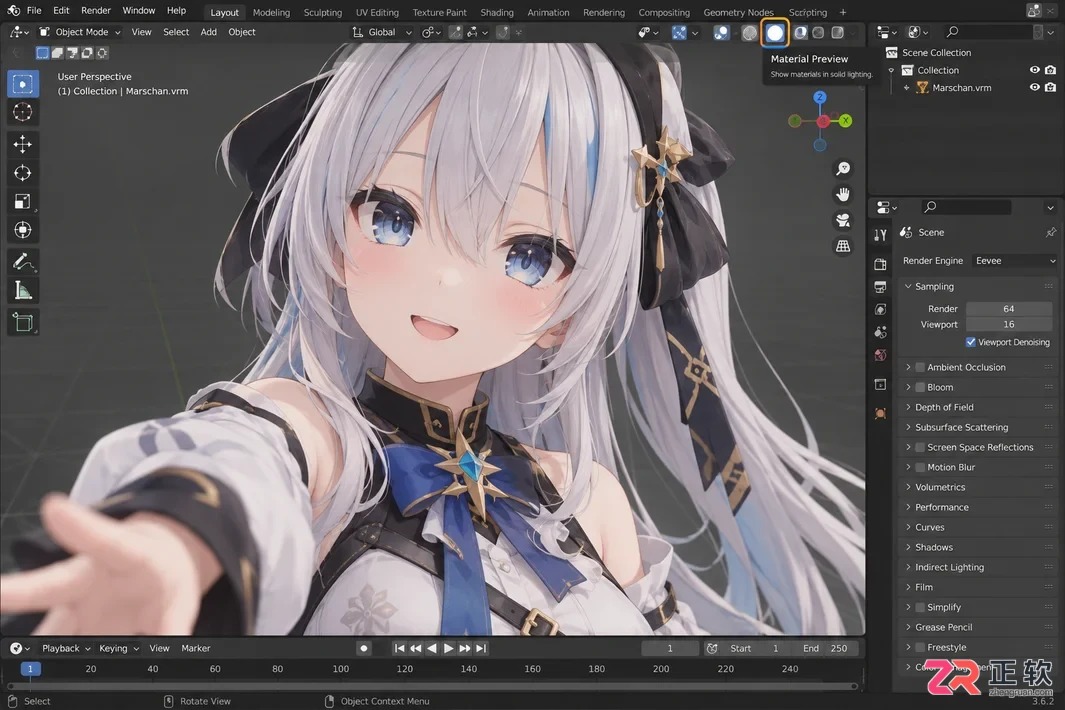The width and height of the screenshot is (1065, 710).
Task: Select the Select Box tool
Action: [x=22, y=84]
